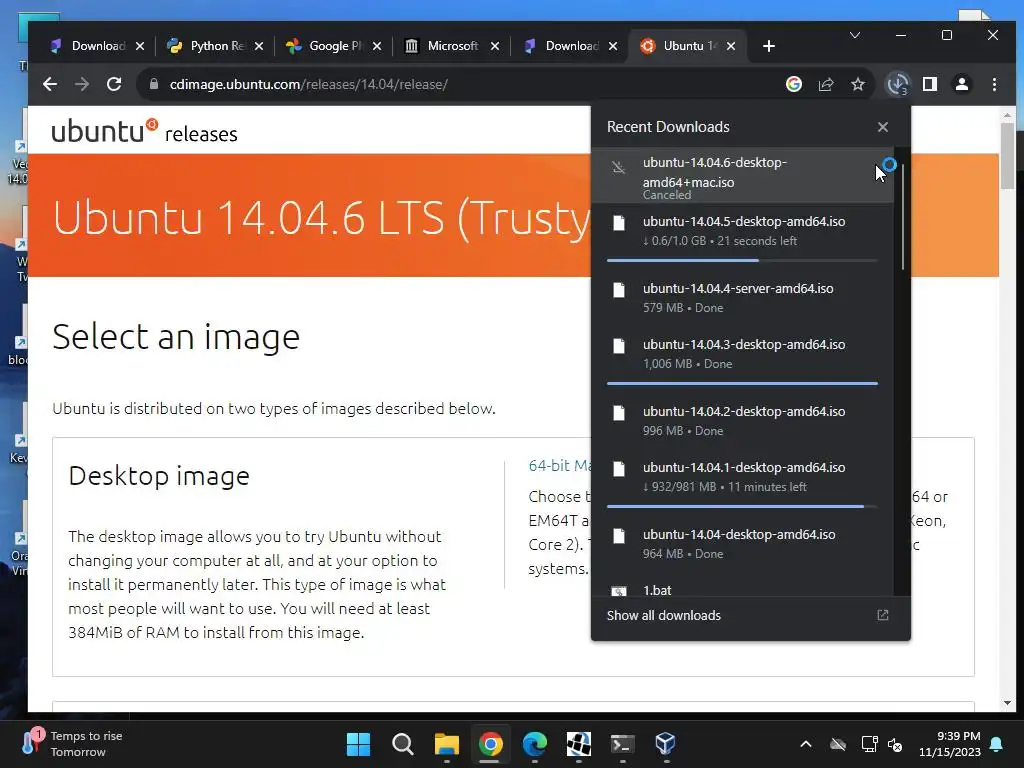The height and width of the screenshot is (768, 1024).
Task: Go back using the browser back arrow
Action: 50,84
